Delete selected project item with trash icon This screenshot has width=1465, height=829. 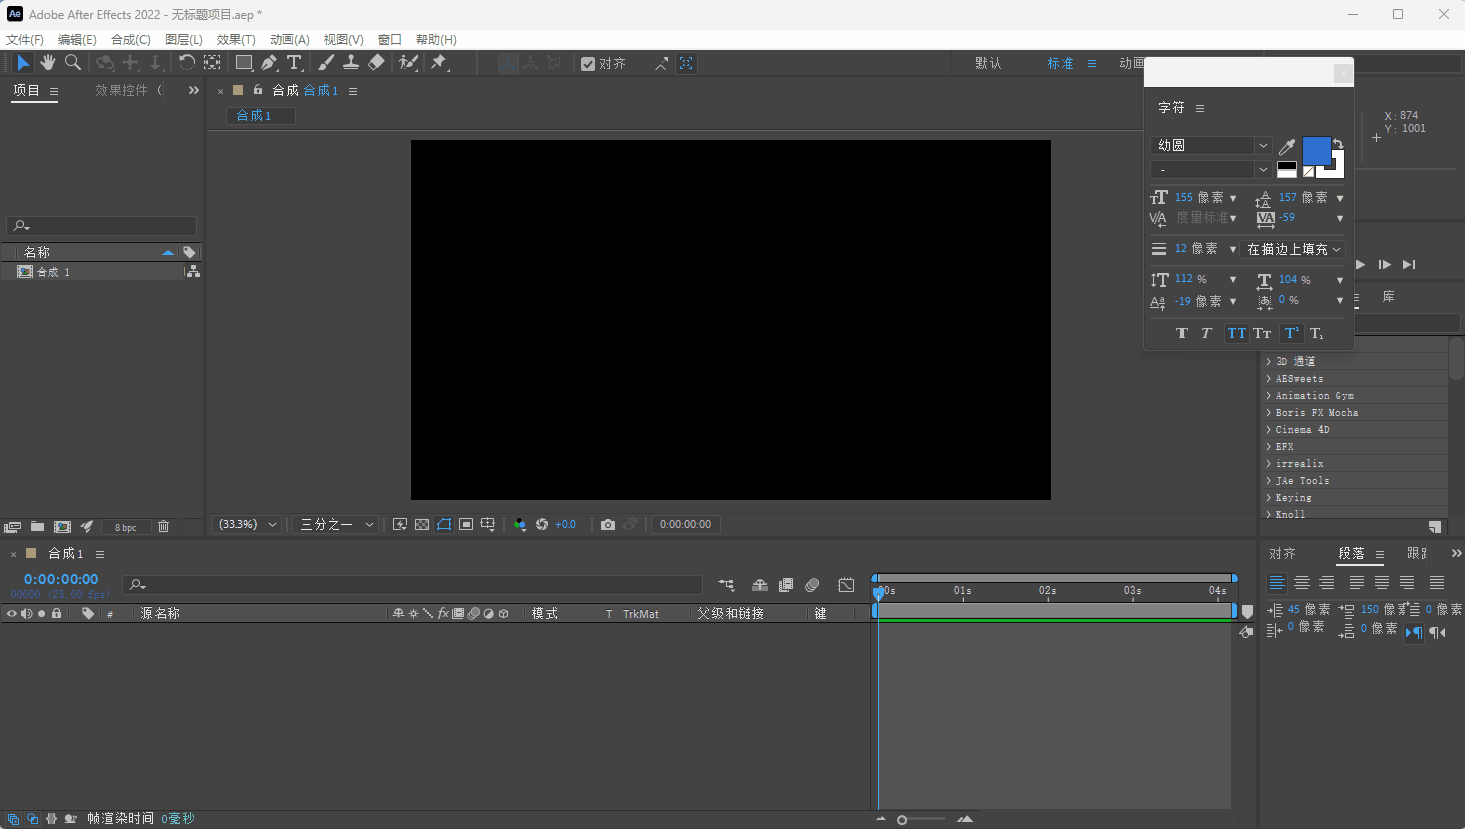164,526
